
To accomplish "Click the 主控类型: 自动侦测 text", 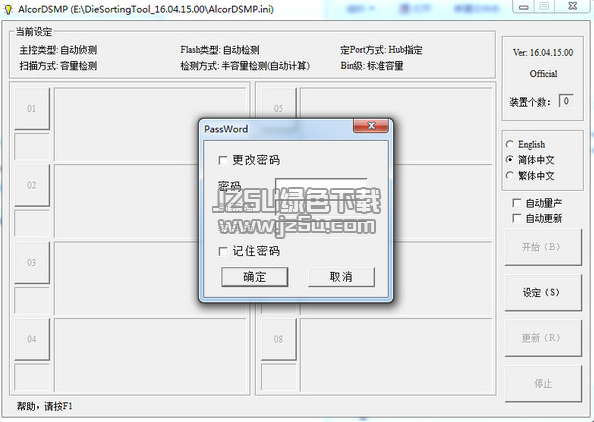I will tap(58, 50).
